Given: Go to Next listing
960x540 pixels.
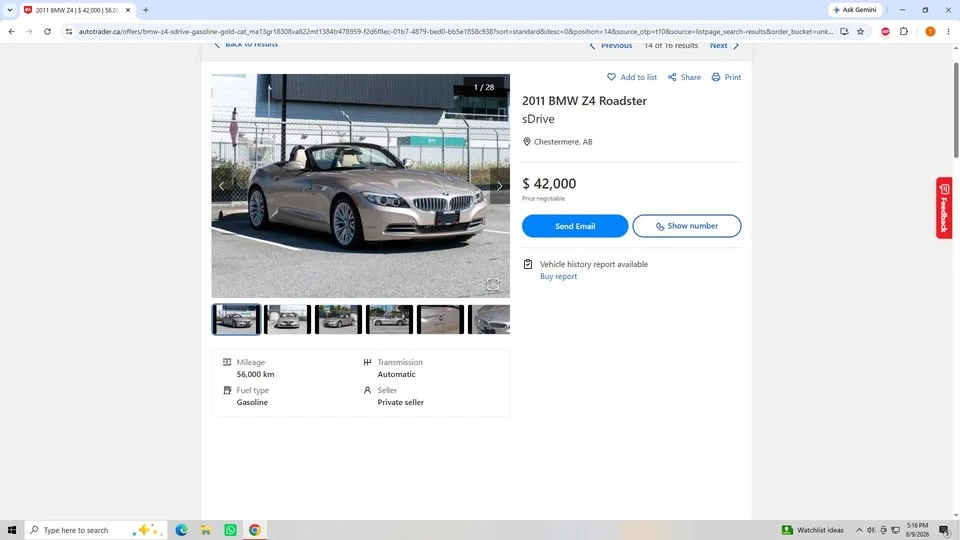Looking at the screenshot, I should click(724, 46).
